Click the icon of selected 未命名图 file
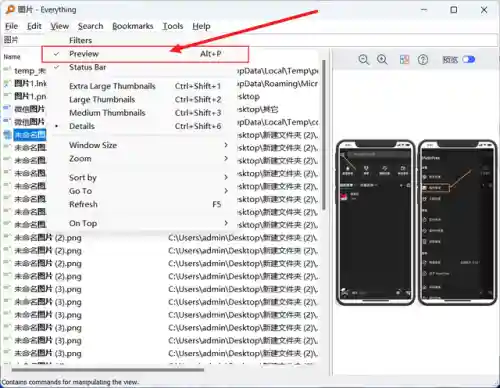This screenshot has height=388, width=500. click(x=7, y=135)
